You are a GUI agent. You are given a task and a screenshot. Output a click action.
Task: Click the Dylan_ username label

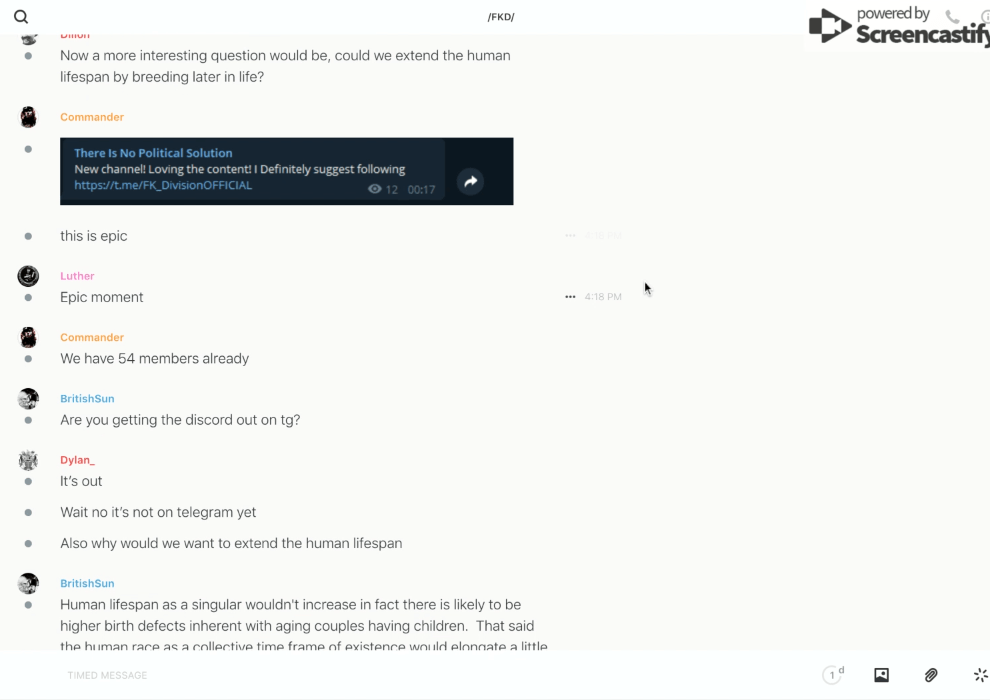77,460
